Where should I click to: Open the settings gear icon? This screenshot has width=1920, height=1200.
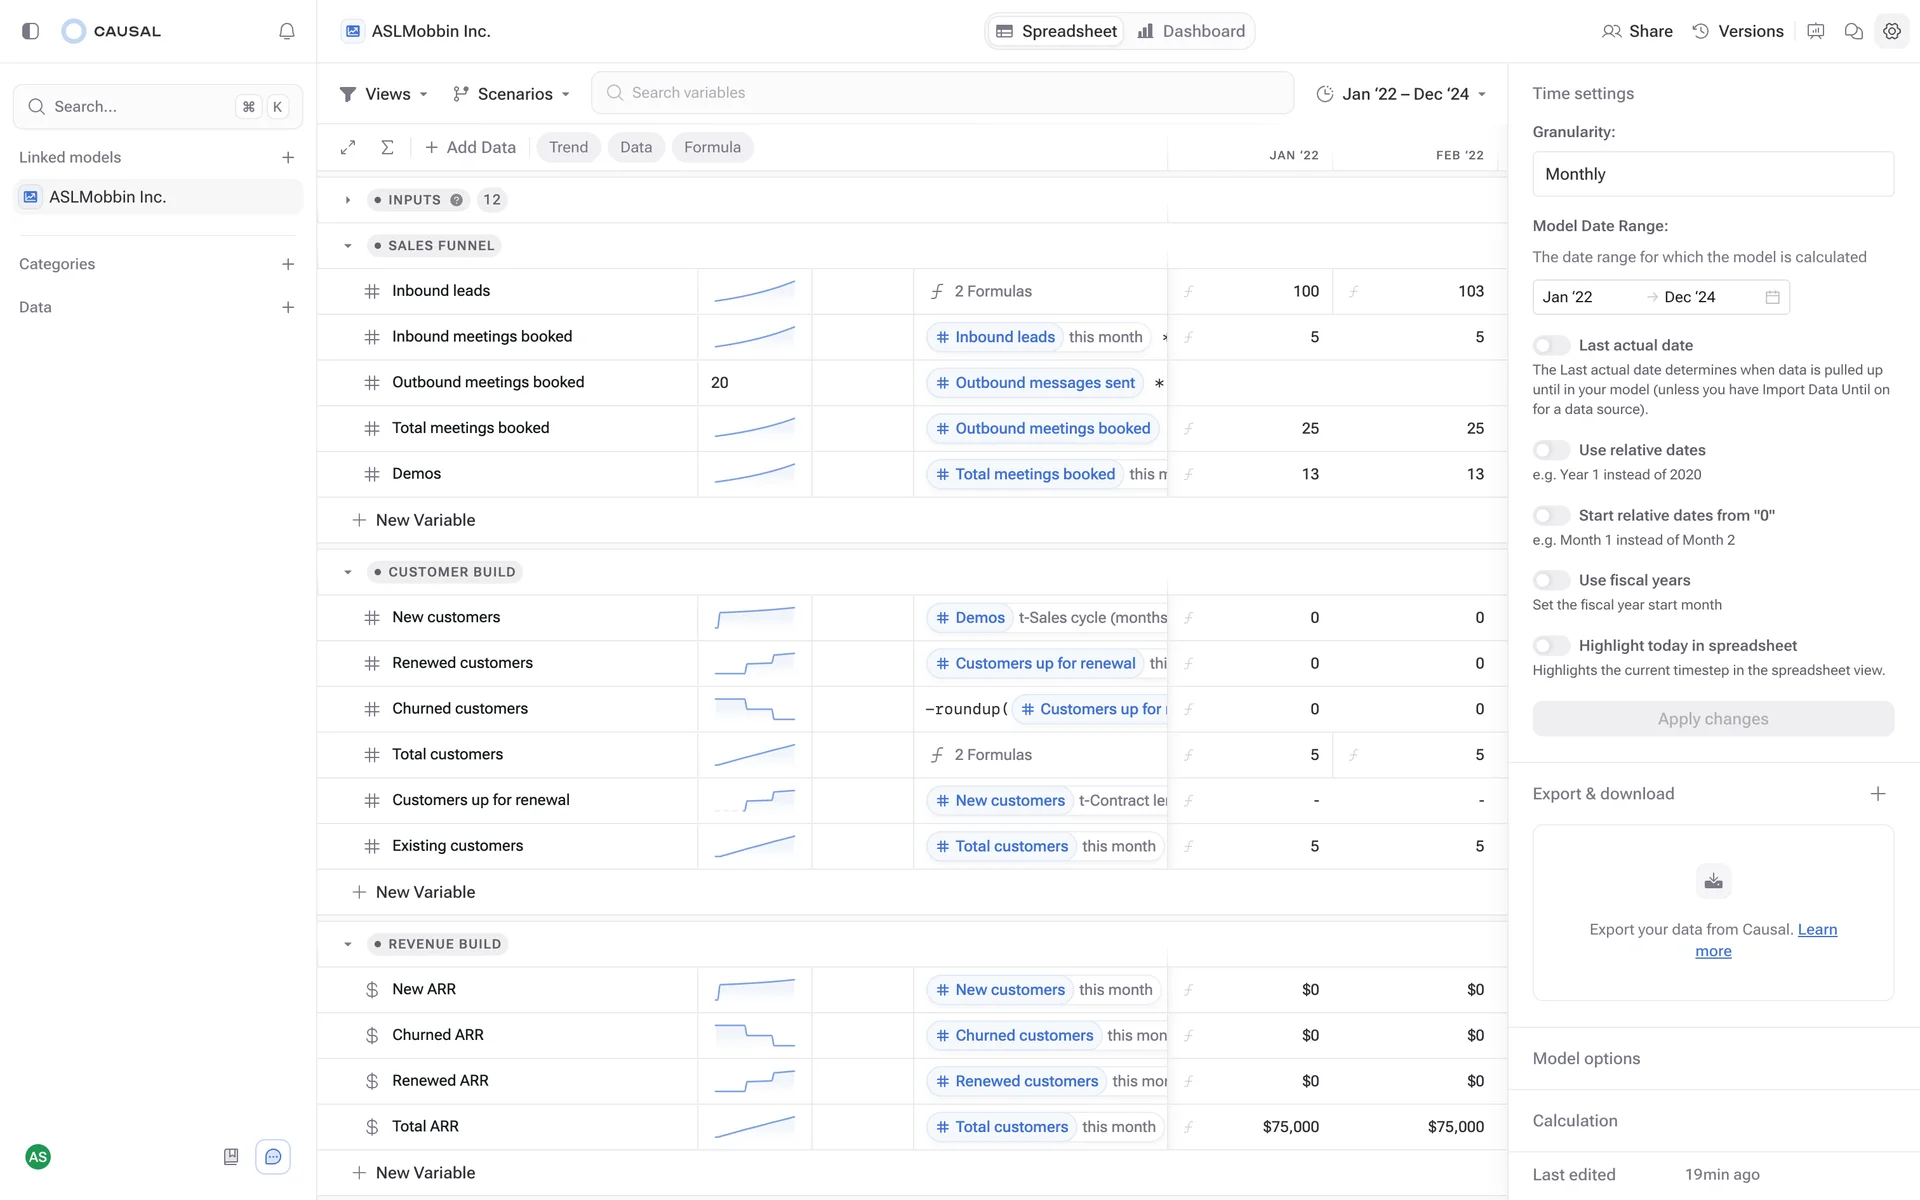coord(1891,31)
